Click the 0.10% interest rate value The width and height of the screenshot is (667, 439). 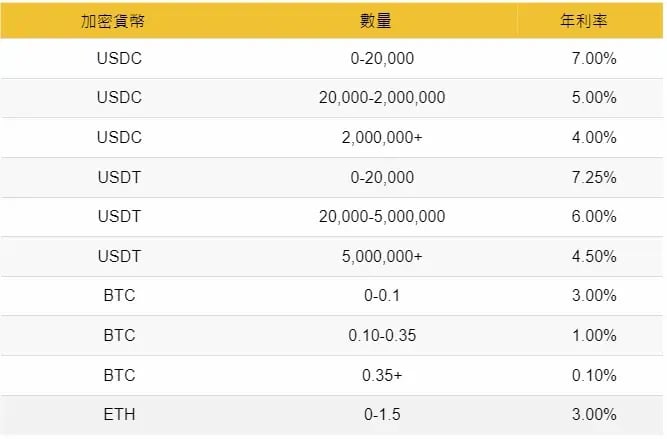(594, 375)
